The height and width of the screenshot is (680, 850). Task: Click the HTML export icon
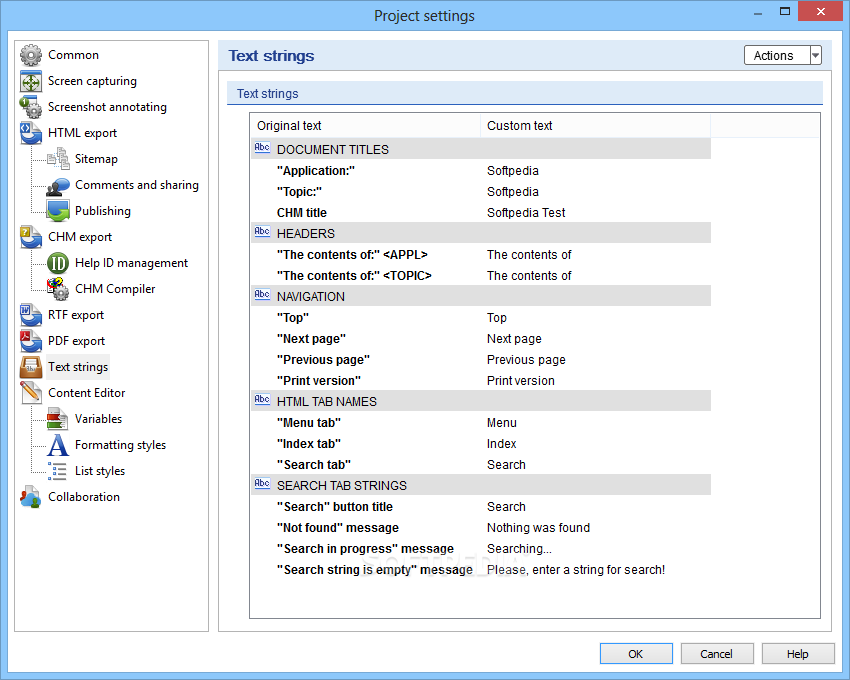[31, 133]
